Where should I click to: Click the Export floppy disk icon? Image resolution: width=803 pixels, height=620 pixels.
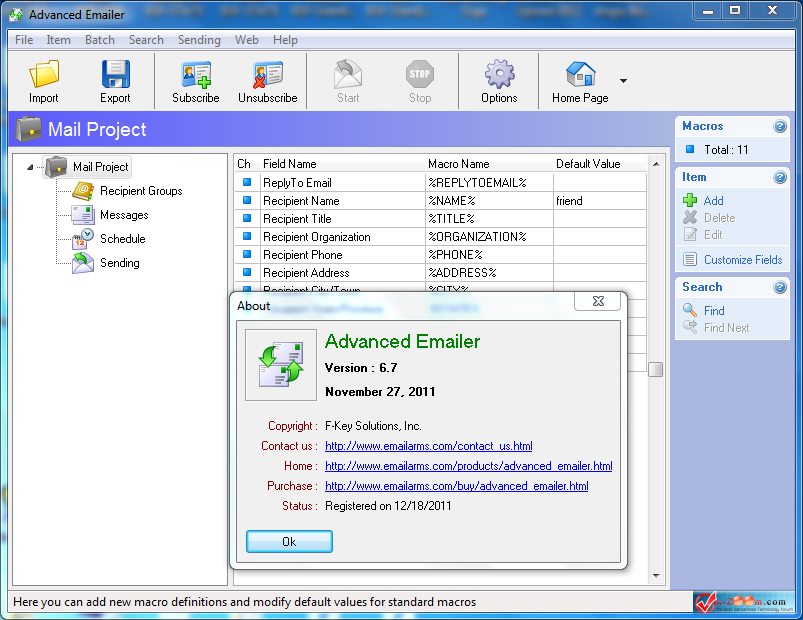pyautogui.click(x=115, y=74)
